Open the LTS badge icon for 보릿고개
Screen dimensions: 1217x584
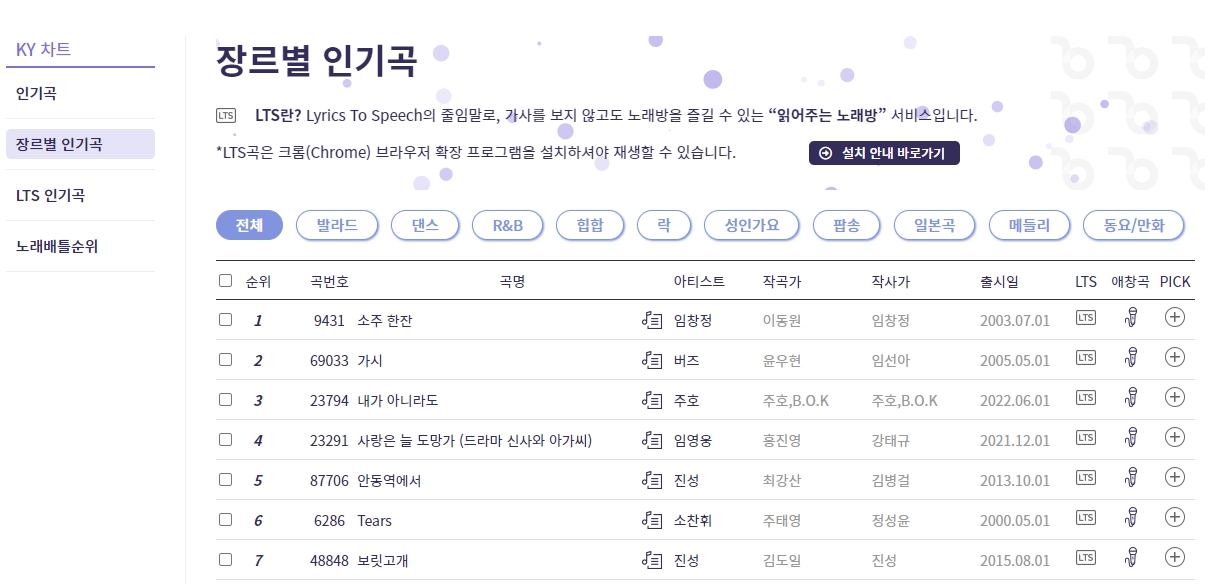click(x=1085, y=558)
